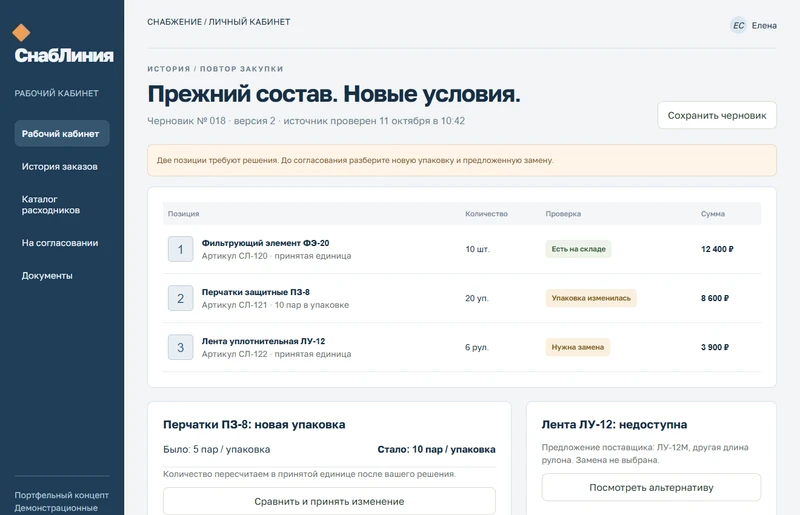Click the orange diamond СнабЛиния logo icon
Image resolution: width=800 pixels, height=515 pixels.
(x=21, y=33)
